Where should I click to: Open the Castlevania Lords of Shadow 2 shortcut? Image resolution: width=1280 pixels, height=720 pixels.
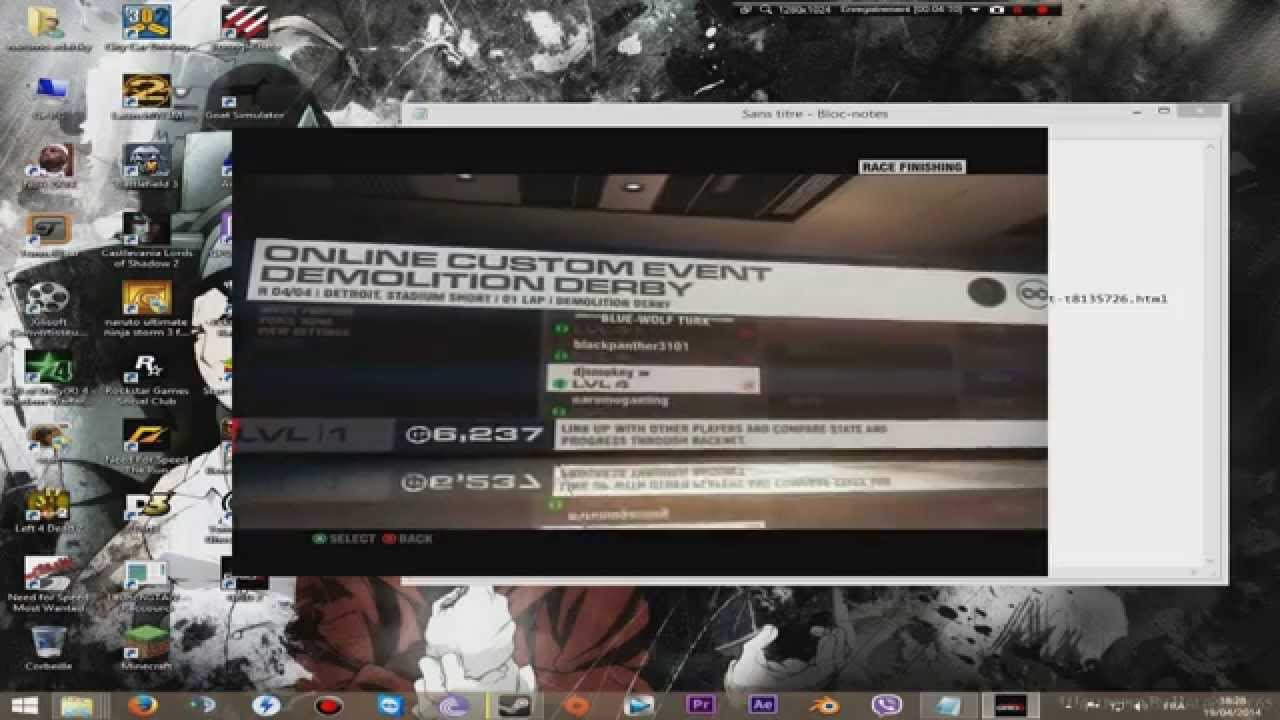(147, 239)
